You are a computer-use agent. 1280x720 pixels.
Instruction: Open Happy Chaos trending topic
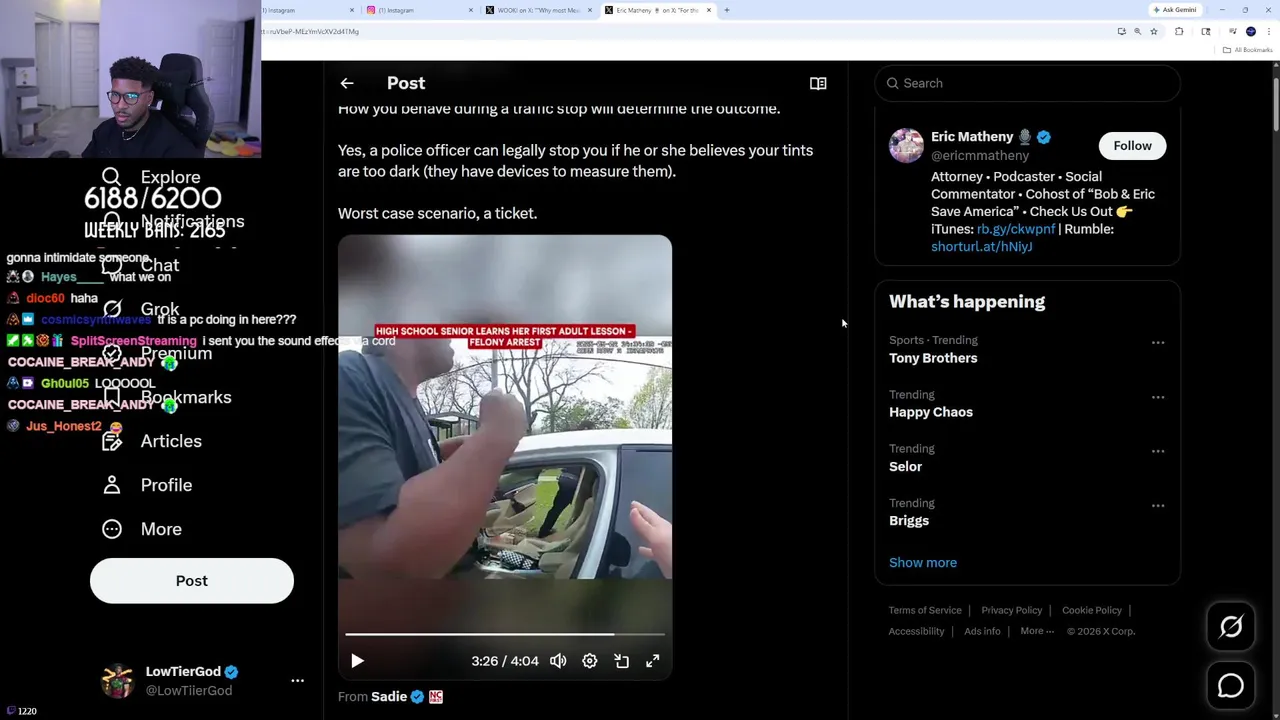click(x=931, y=412)
